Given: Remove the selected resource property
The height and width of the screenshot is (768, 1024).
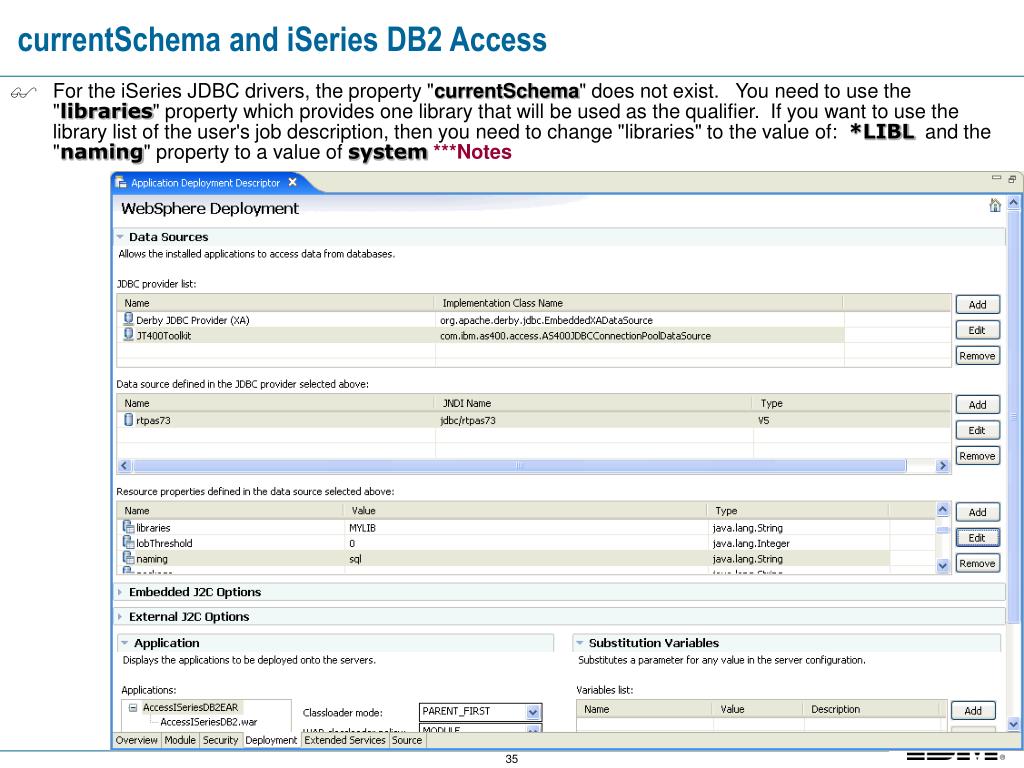Looking at the screenshot, I should [x=978, y=564].
